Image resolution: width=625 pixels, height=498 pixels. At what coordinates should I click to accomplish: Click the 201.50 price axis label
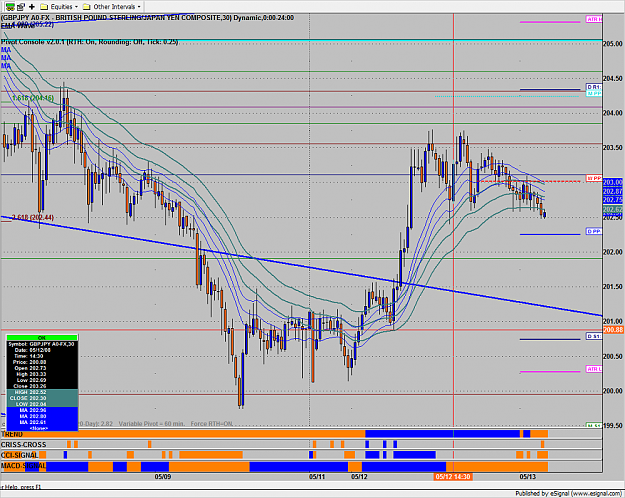(x=613, y=287)
